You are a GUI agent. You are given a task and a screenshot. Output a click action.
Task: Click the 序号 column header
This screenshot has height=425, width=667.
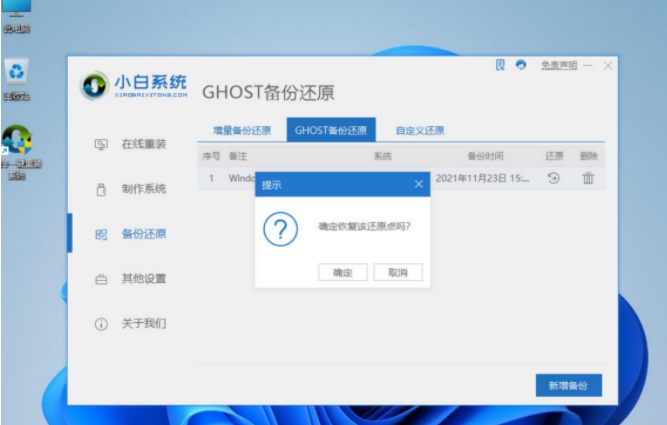(211, 156)
